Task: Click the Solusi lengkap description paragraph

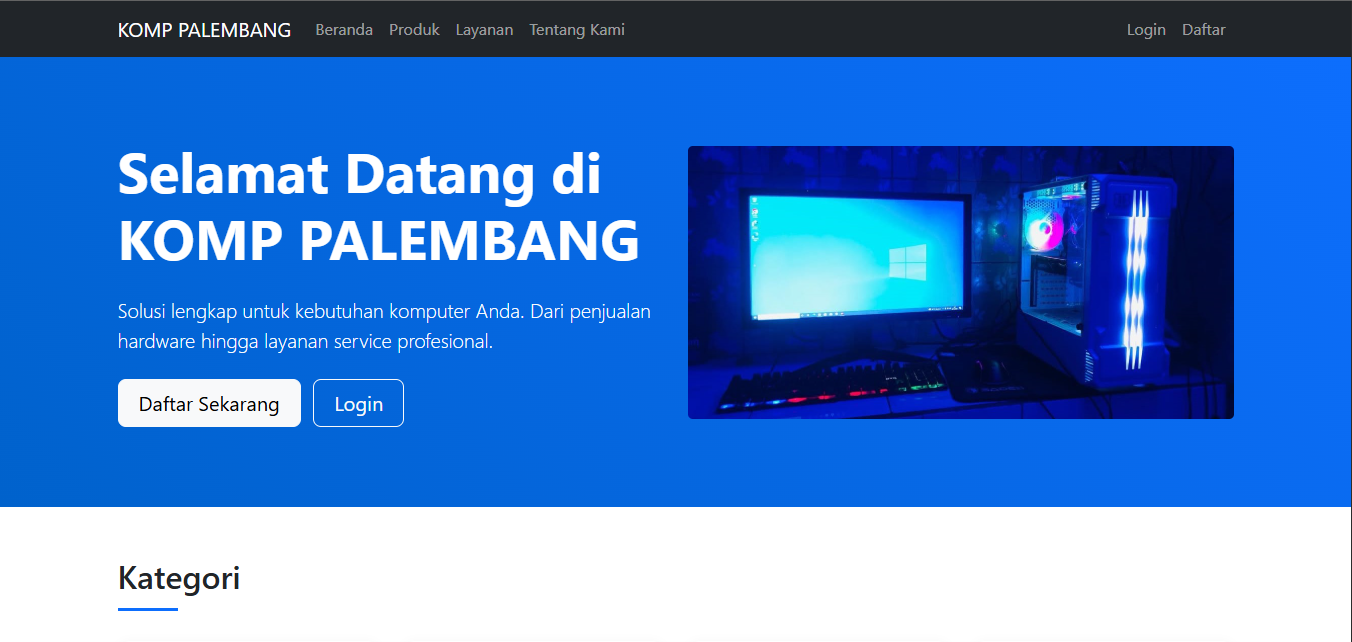Action: tap(385, 326)
